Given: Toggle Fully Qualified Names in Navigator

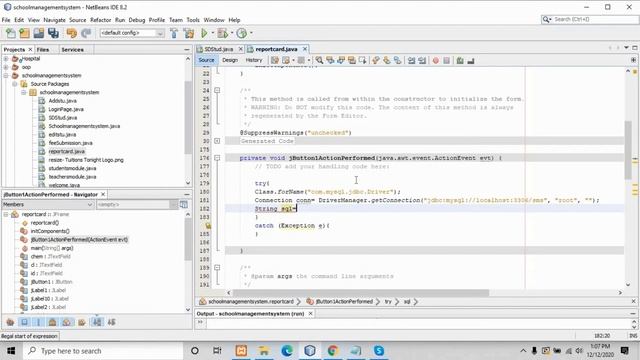Looking at the screenshot, I should pos(82,322).
